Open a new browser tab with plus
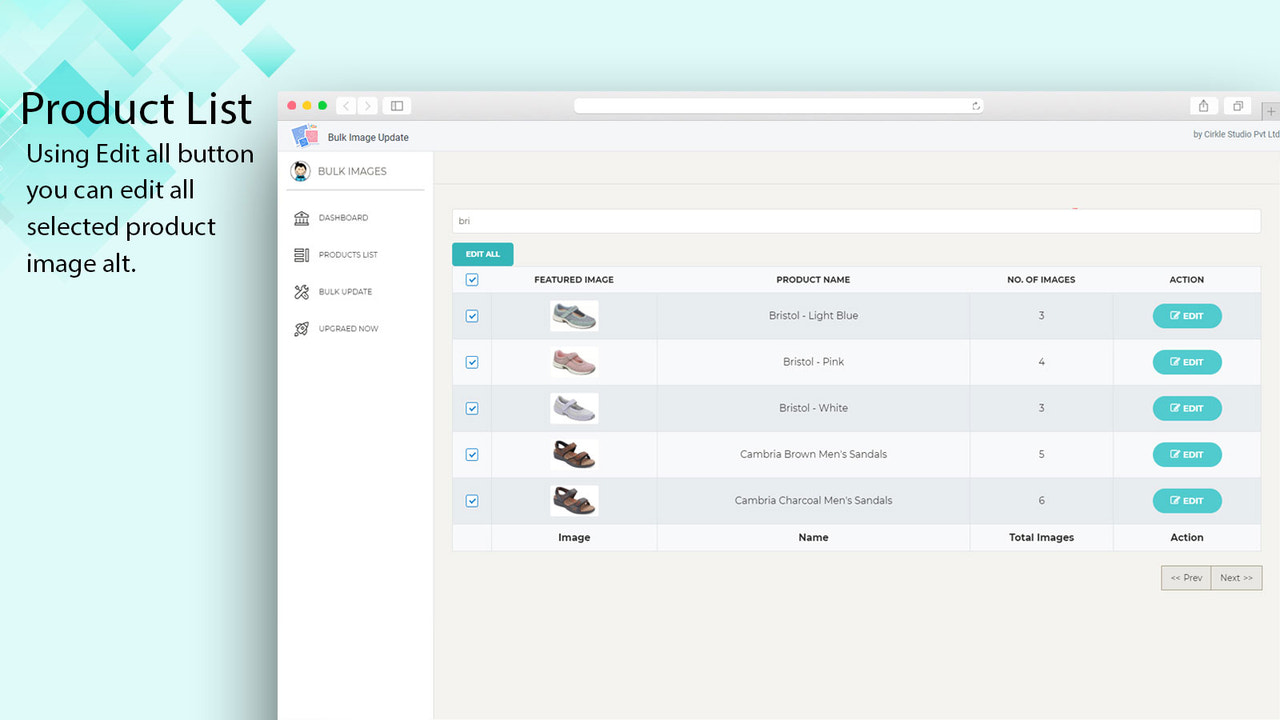The image size is (1280, 720). [1271, 111]
